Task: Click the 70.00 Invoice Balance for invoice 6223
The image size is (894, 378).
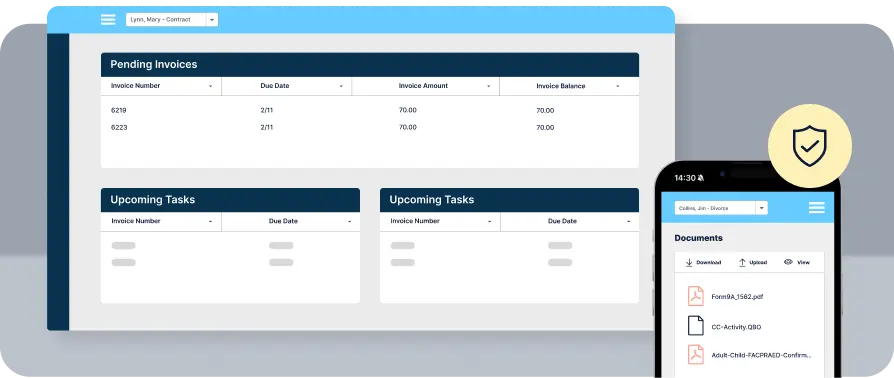Action: pos(545,128)
